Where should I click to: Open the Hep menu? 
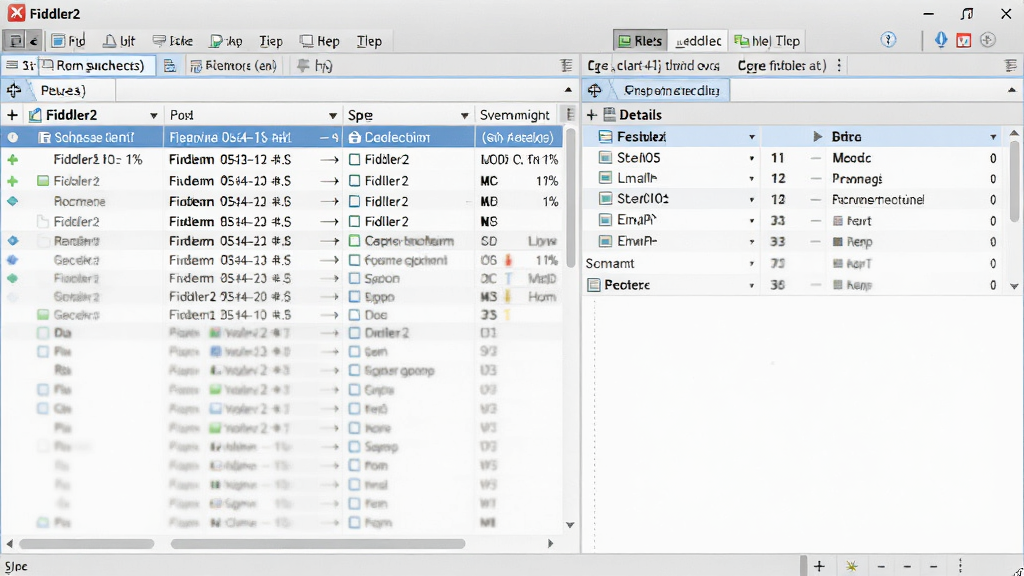point(319,41)
